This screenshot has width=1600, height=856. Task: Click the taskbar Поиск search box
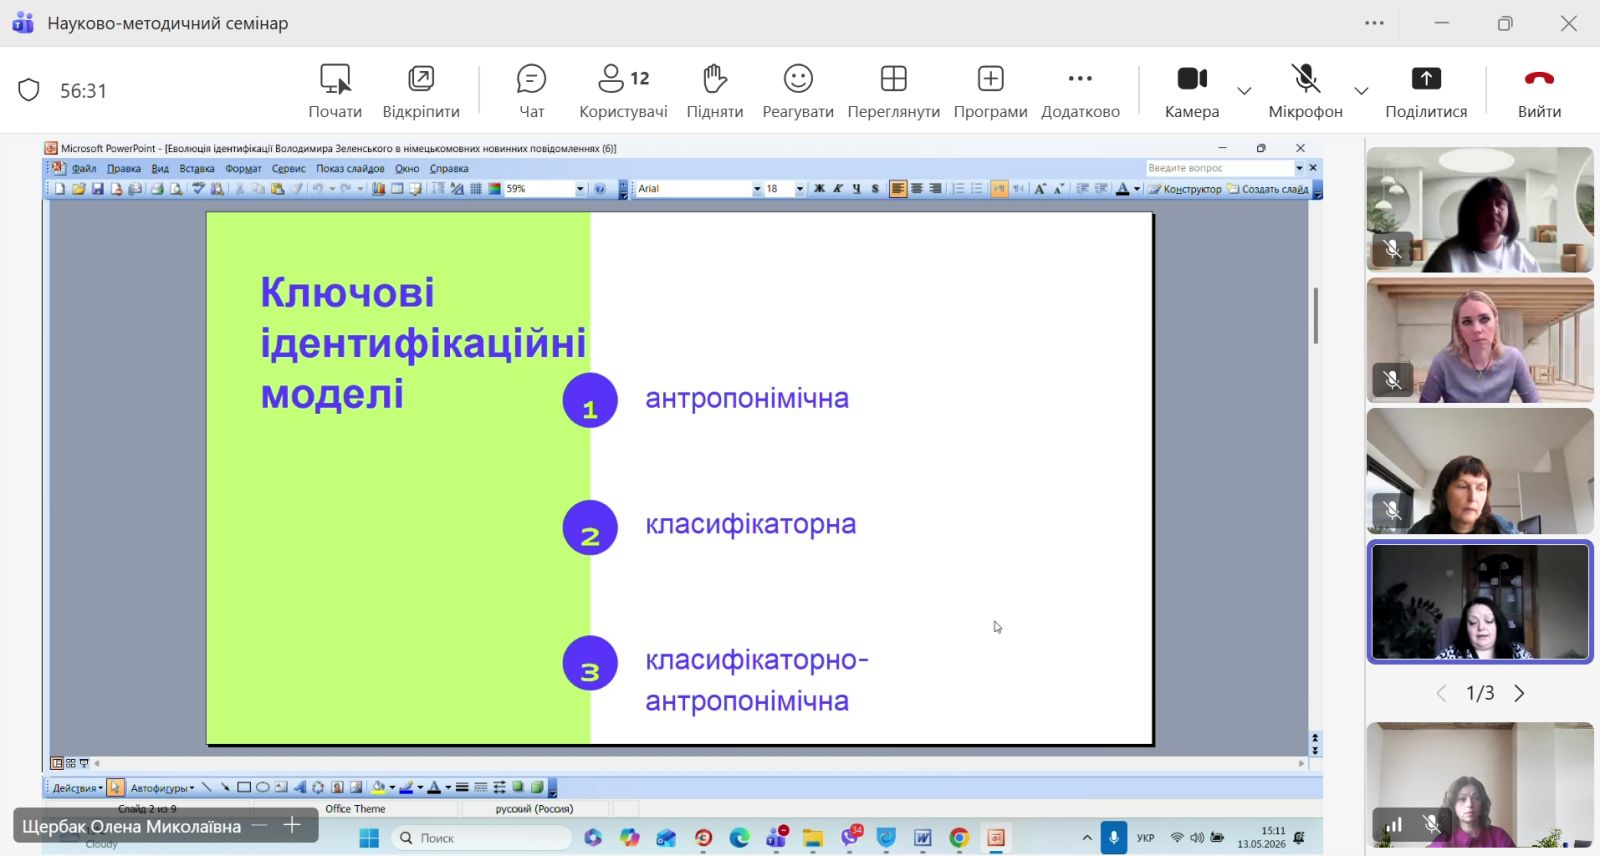click(482, 838)
